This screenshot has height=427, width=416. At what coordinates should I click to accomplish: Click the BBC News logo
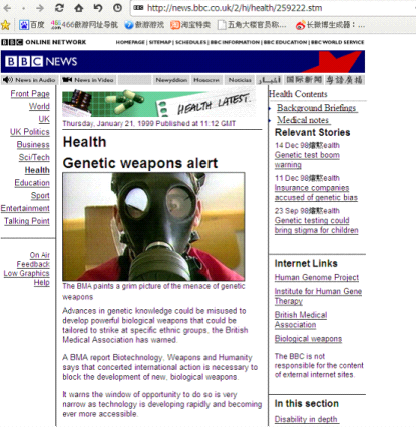coord(41,61)
